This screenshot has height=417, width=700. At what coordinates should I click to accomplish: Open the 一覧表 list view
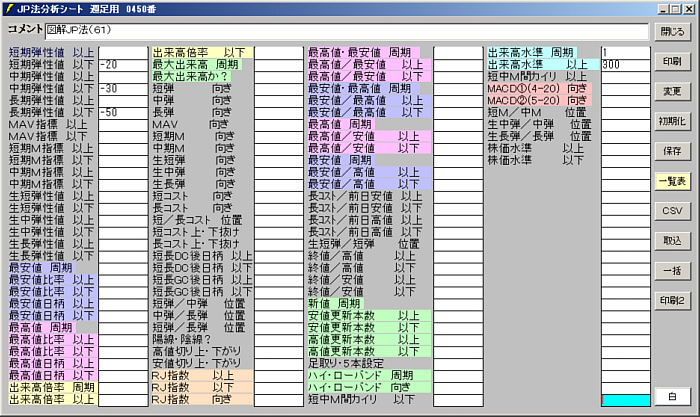coord(673,181)
